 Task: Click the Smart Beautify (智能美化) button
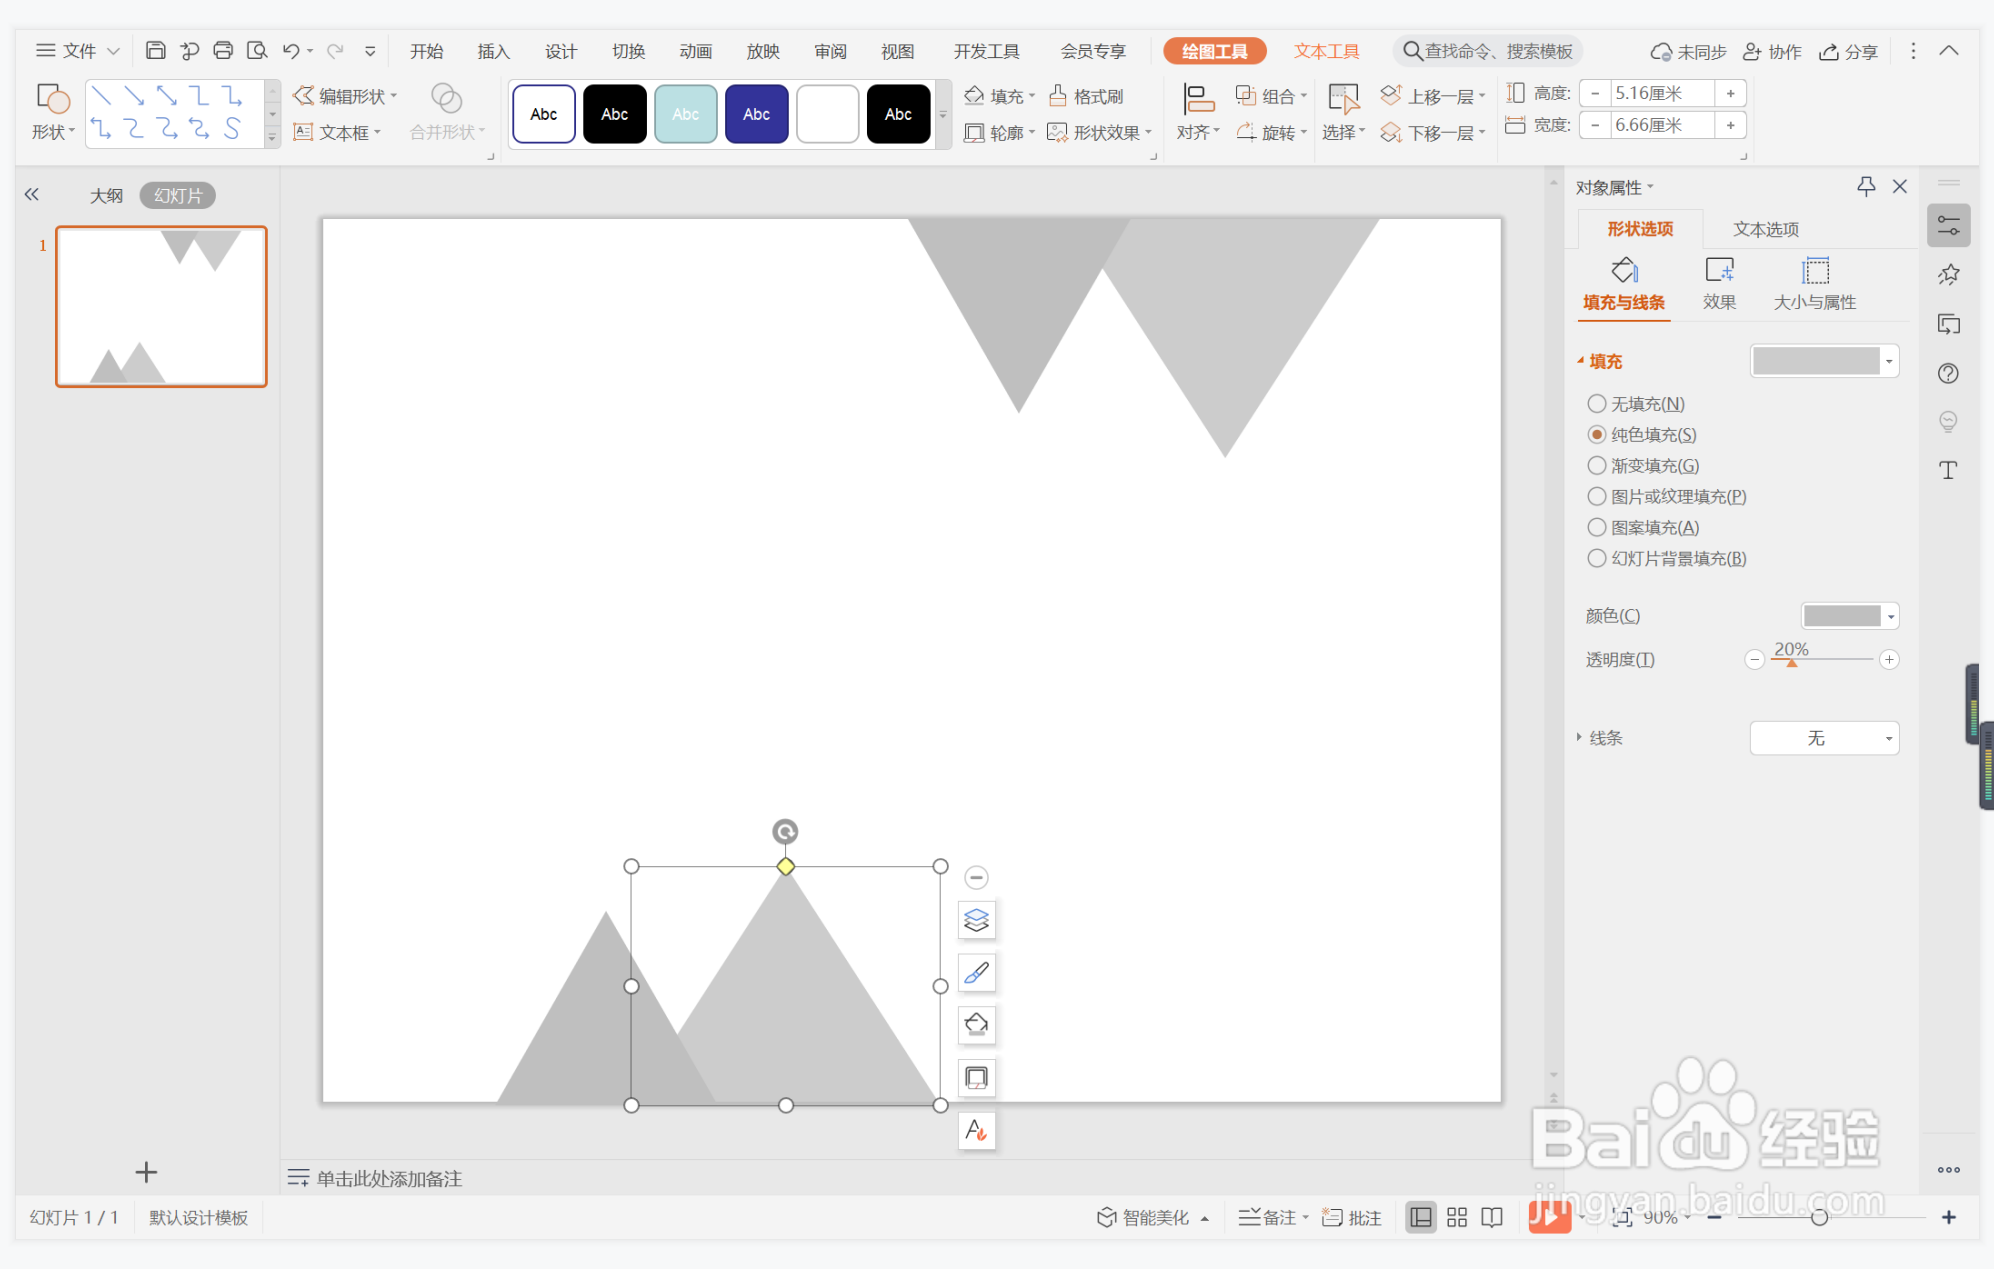pyautogui.click(x=1152, y=1217)
